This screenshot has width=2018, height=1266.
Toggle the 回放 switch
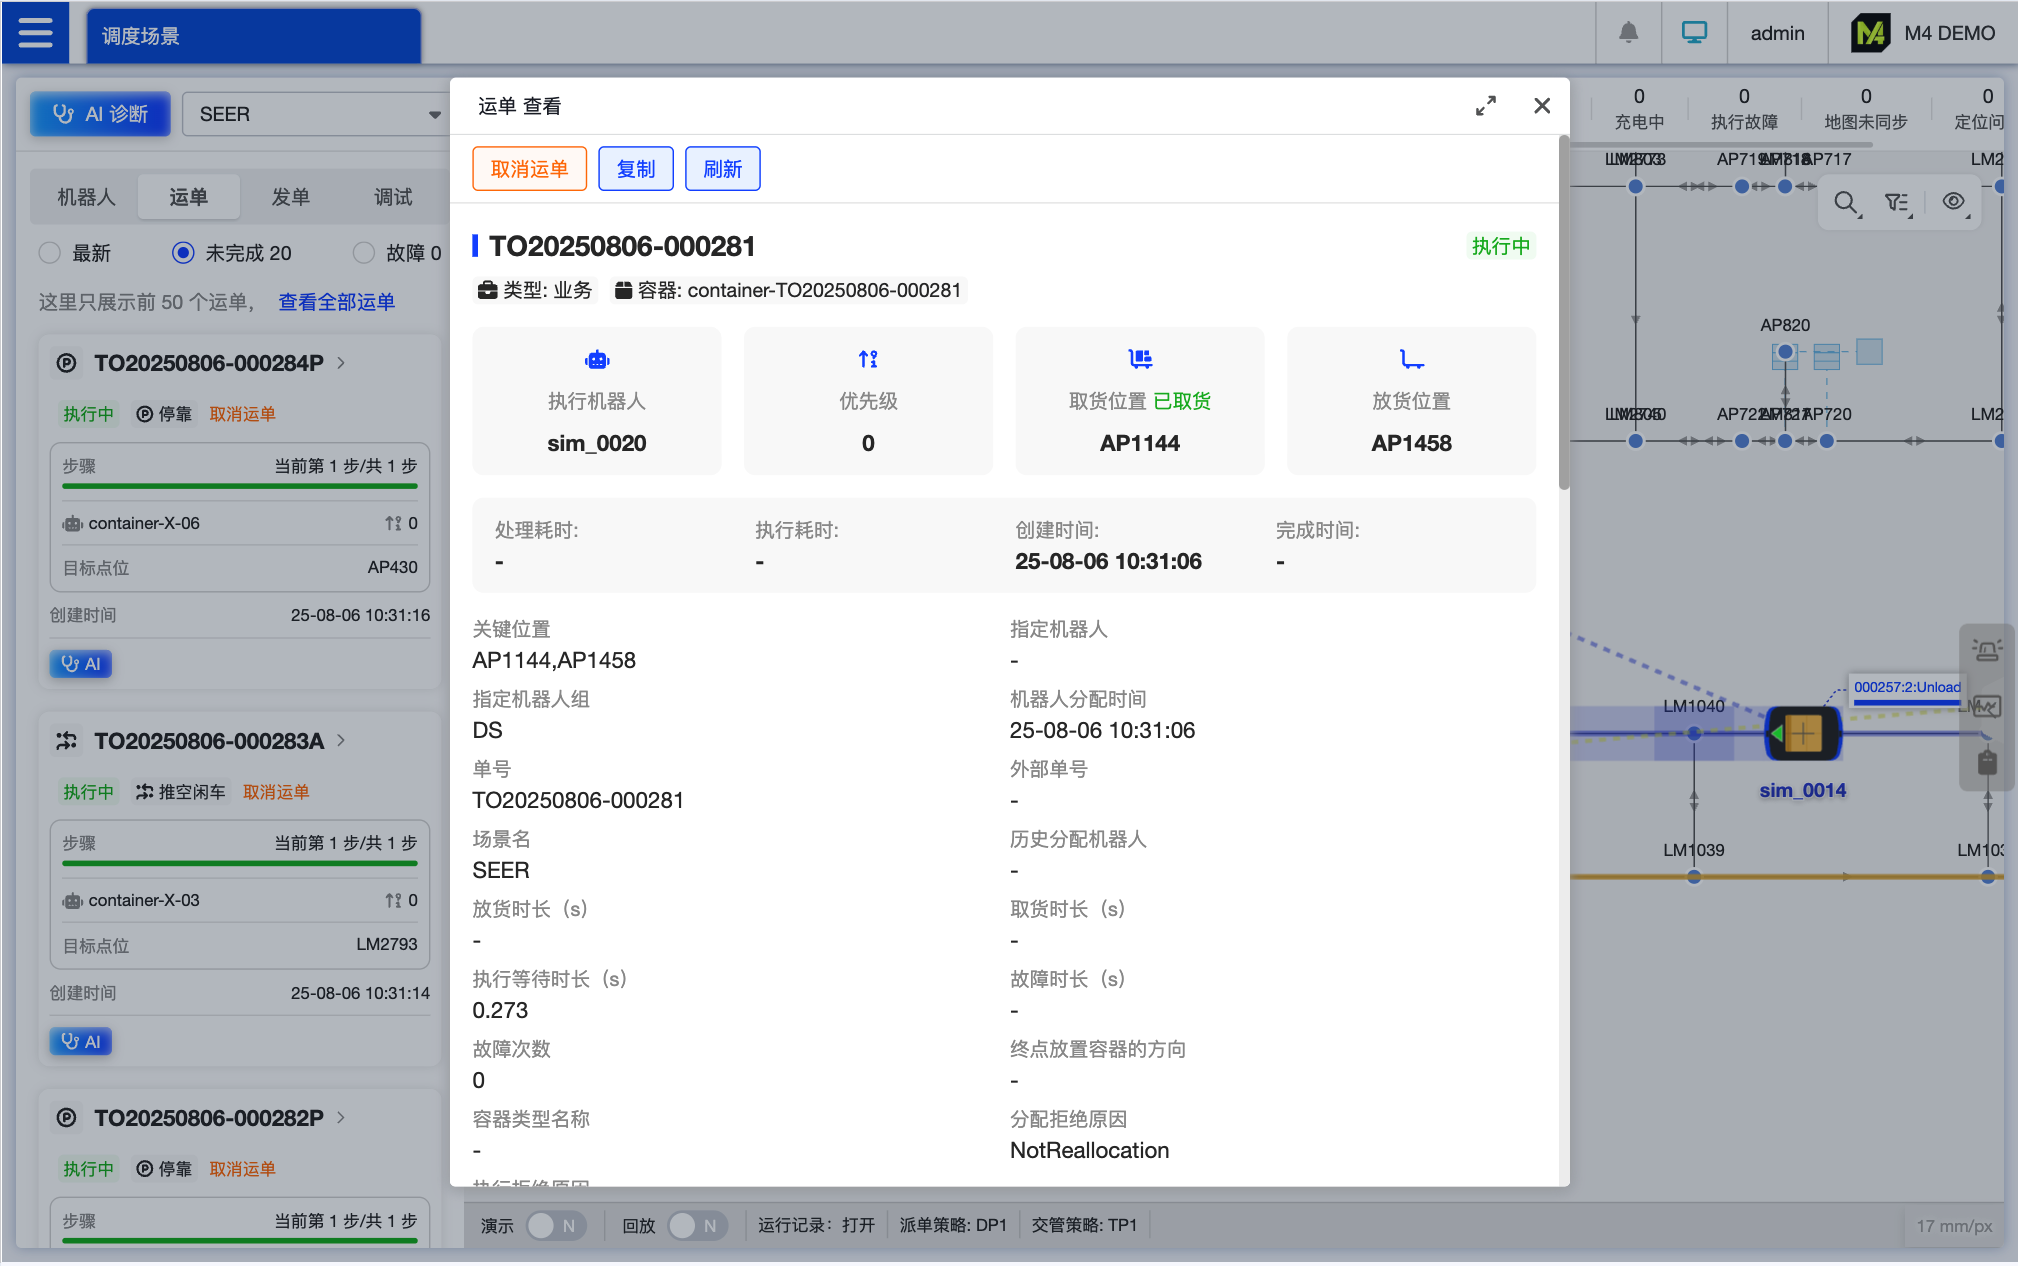tap(695, 1226)
